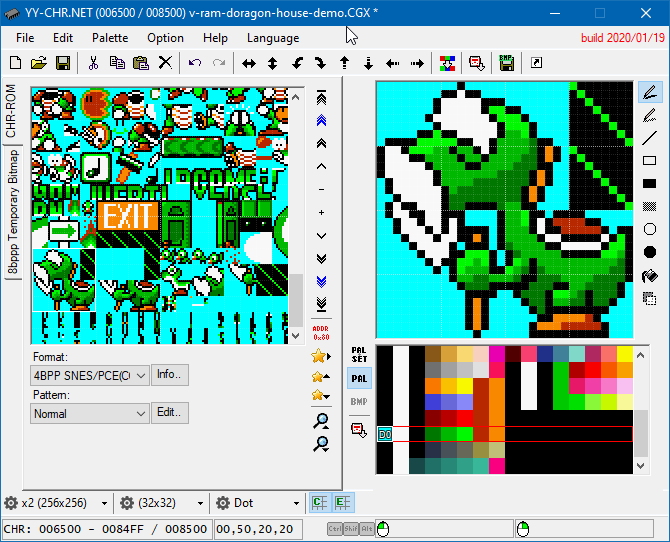670x542 pixels.
Task: Click the Filled ellipse tool
Action: (x=650, y=252)
